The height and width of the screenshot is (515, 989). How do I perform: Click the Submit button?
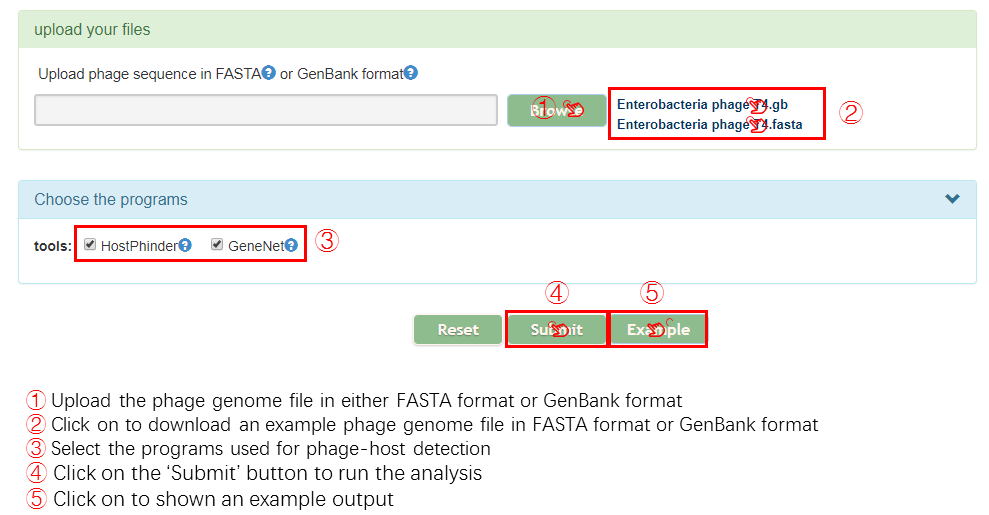tap(556, 329)
